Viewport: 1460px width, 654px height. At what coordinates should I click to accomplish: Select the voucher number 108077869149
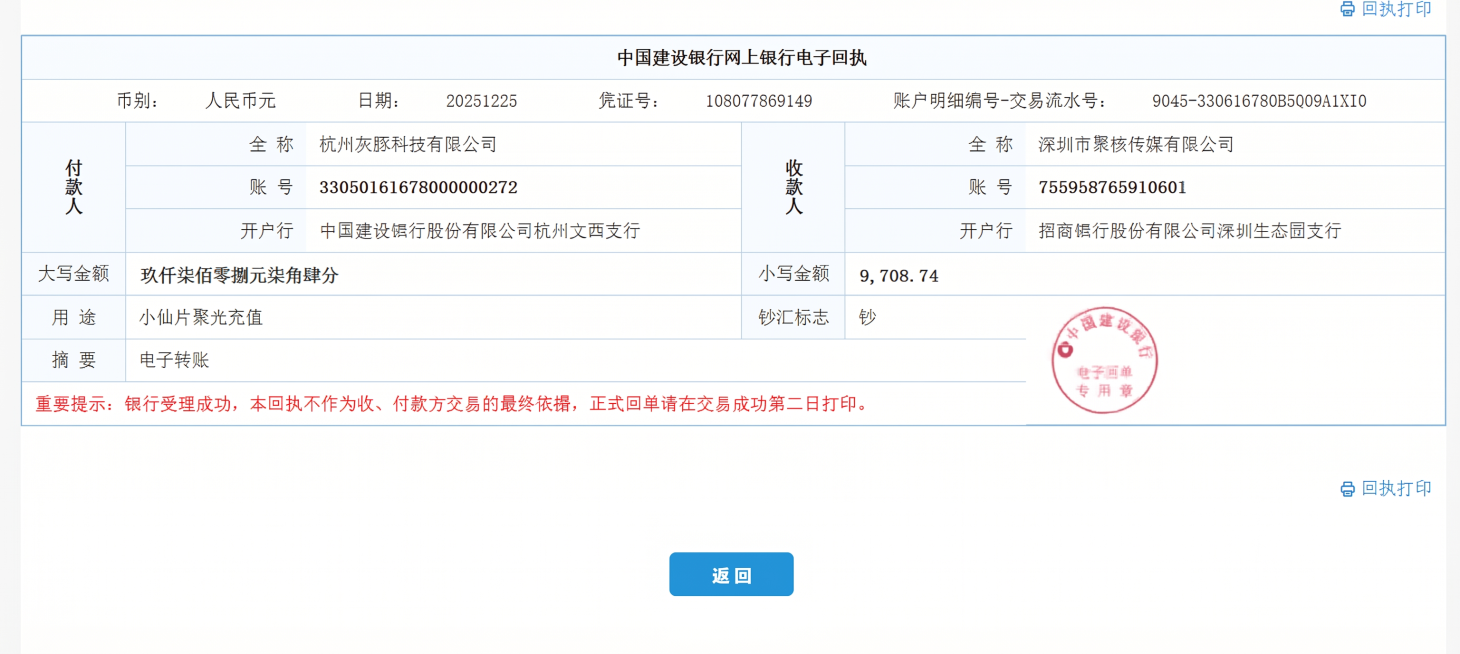759,101
